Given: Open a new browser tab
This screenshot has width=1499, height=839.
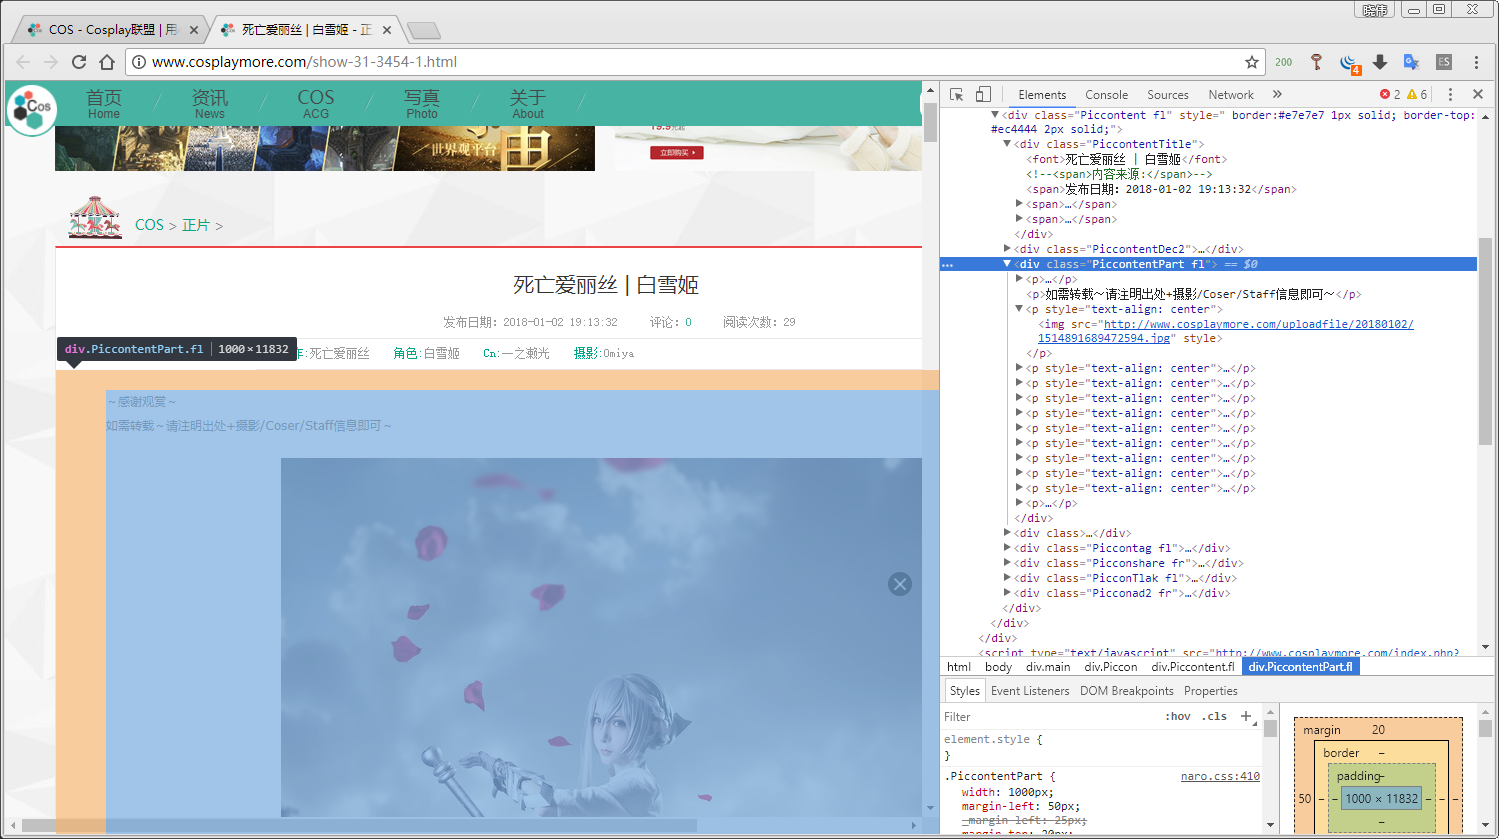Looking at the screenshot, I should click(424, 30).
